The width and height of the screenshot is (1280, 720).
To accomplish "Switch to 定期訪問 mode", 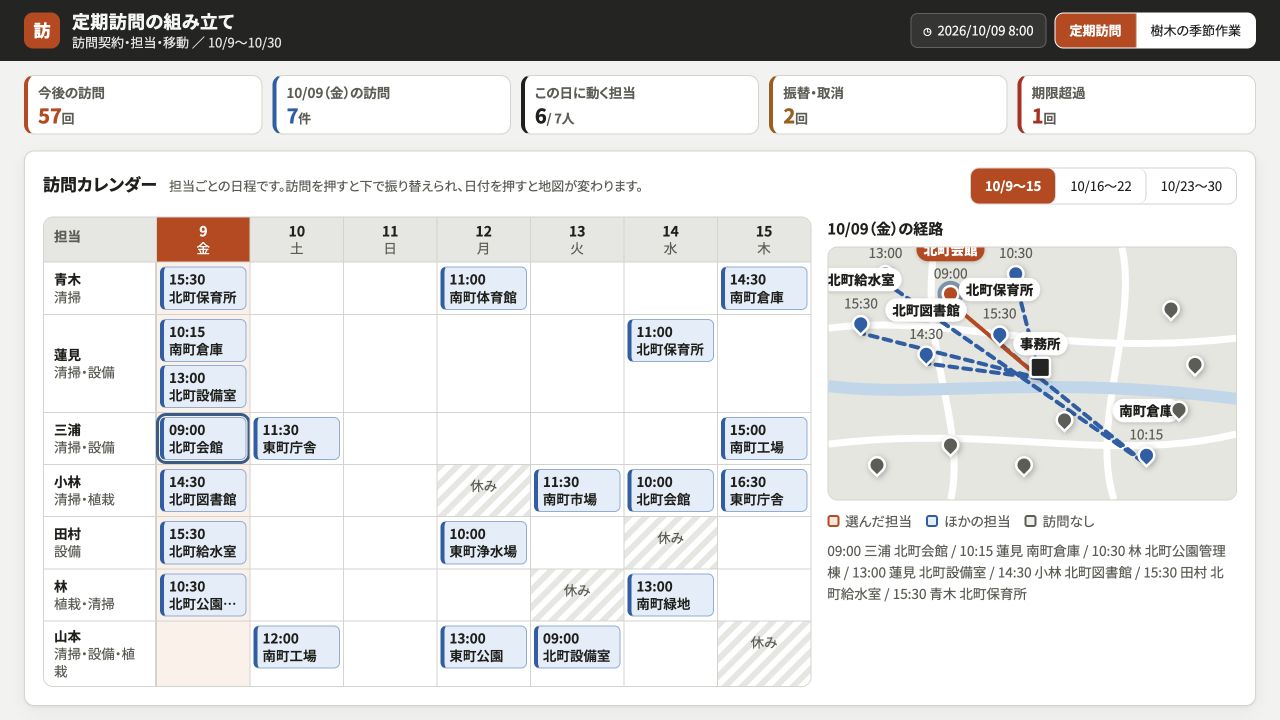I will pyautogui.click(x=1095, y=30).
